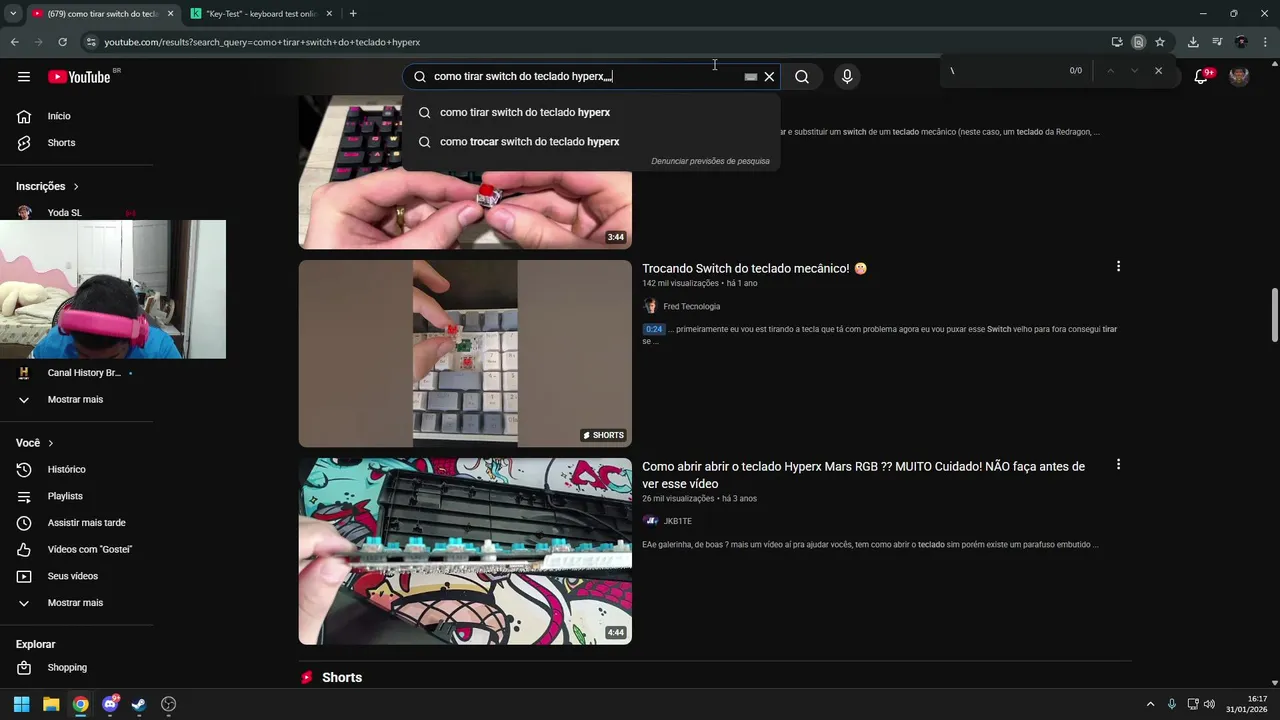Jump to 0:24 timestamp chip
The height and width of the screenshot is (720, 1280).
[653, 329]
